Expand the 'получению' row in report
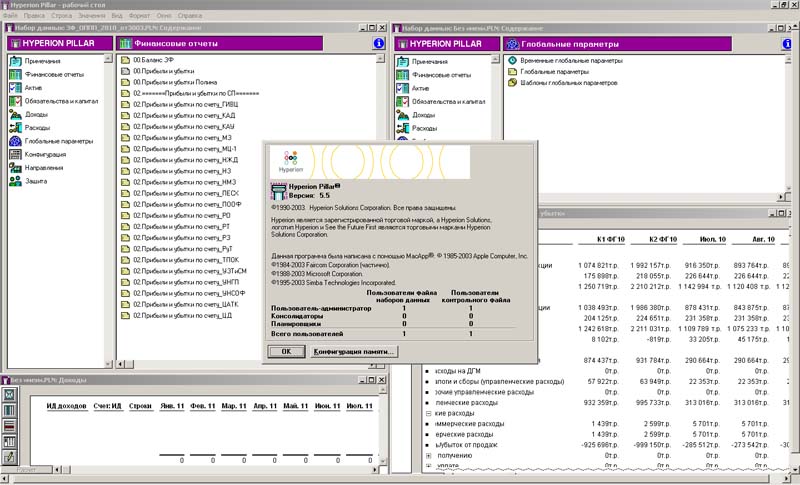This screenshot has height=485, width=800. point(429,455)
